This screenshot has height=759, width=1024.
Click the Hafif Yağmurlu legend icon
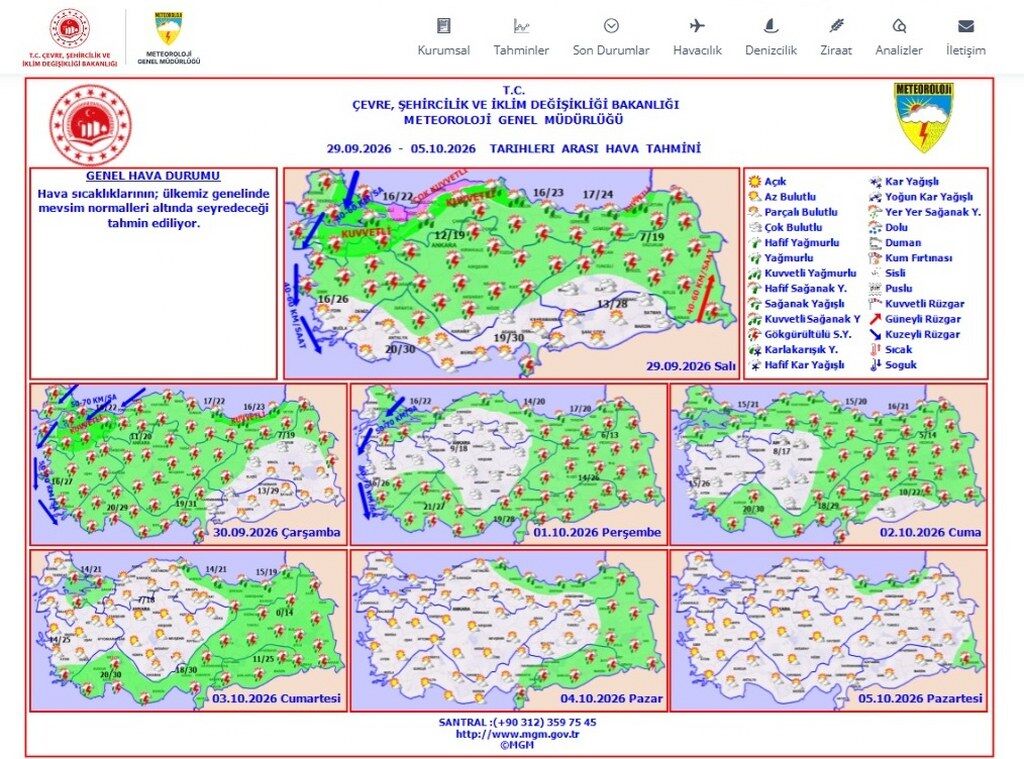pos(755,243)
